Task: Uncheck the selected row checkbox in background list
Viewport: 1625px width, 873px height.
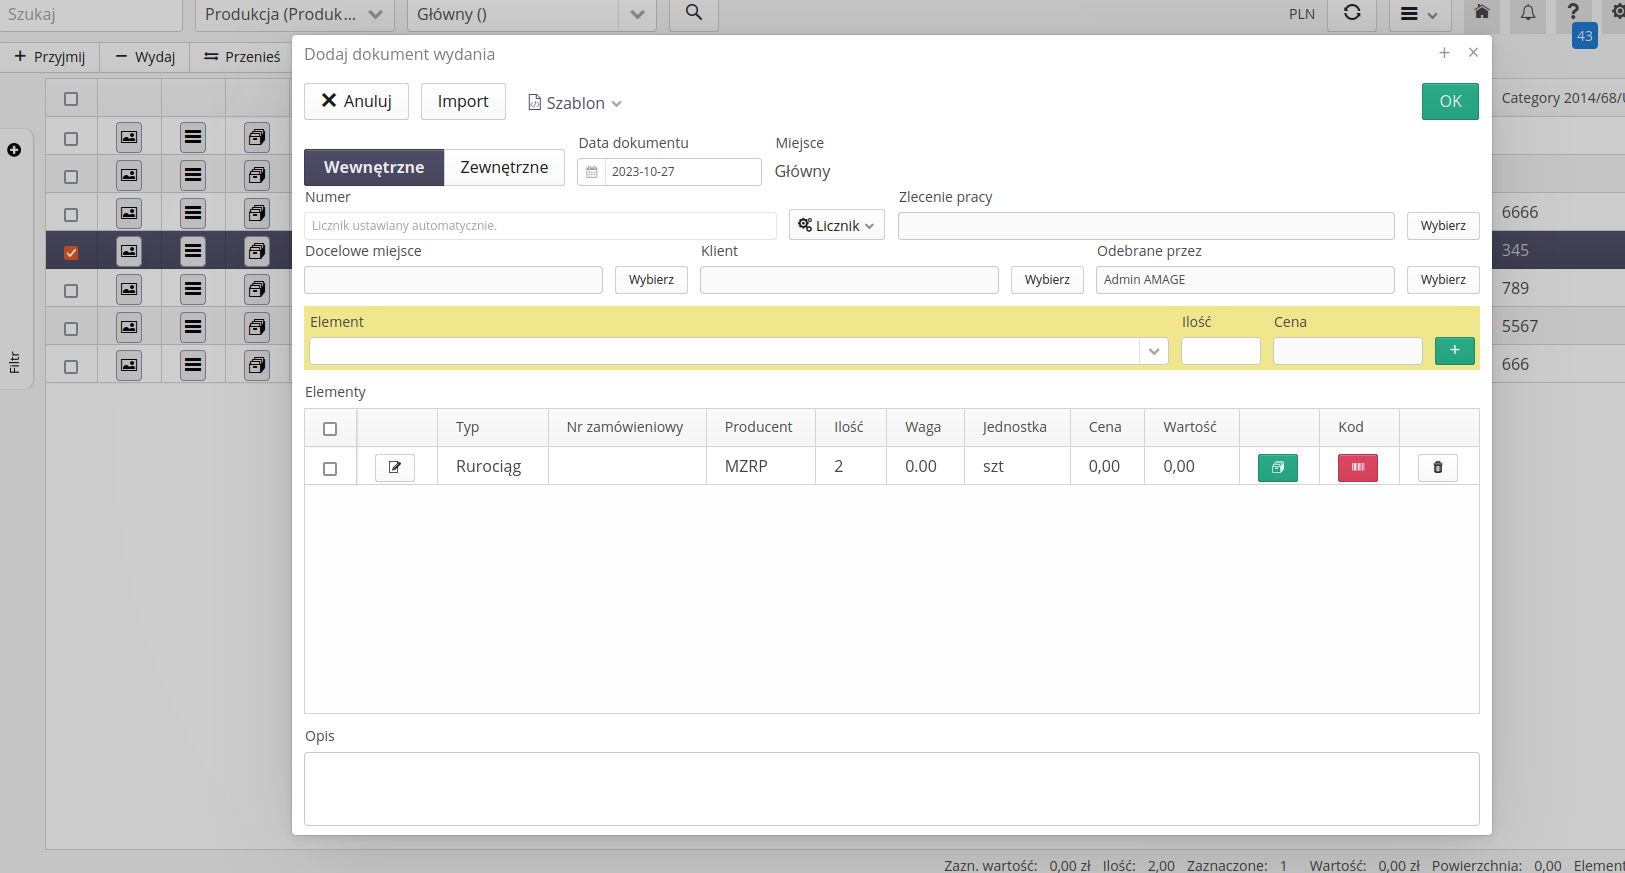Action: coord(71,252)
